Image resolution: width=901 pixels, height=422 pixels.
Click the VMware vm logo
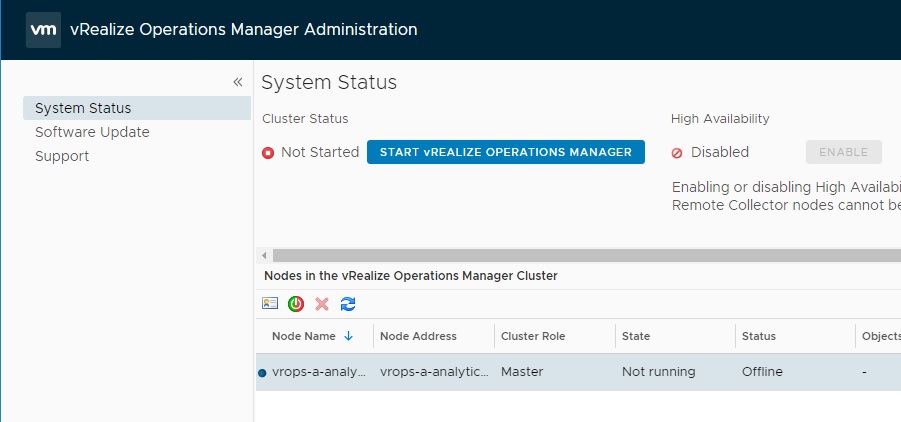[43, 29]
